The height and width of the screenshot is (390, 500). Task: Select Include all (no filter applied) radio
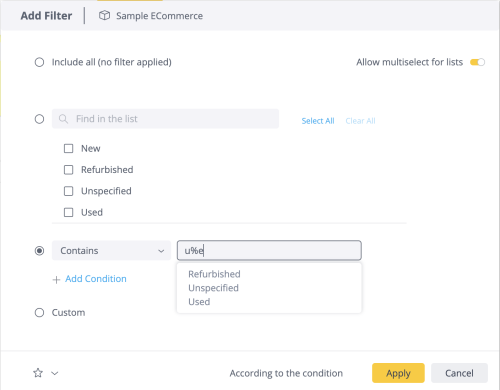[x=39, y=62]
